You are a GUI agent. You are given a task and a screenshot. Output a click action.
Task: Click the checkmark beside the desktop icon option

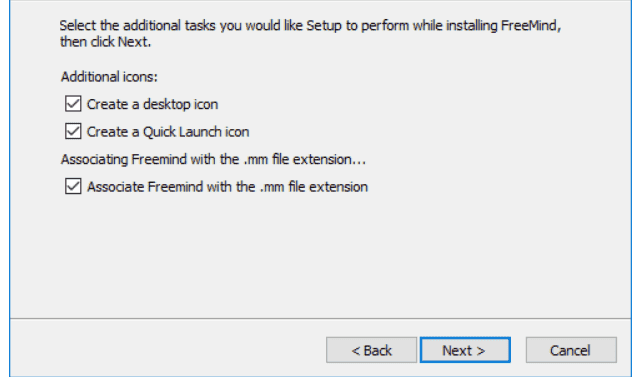pyautogui.click(x=73, y=104)
